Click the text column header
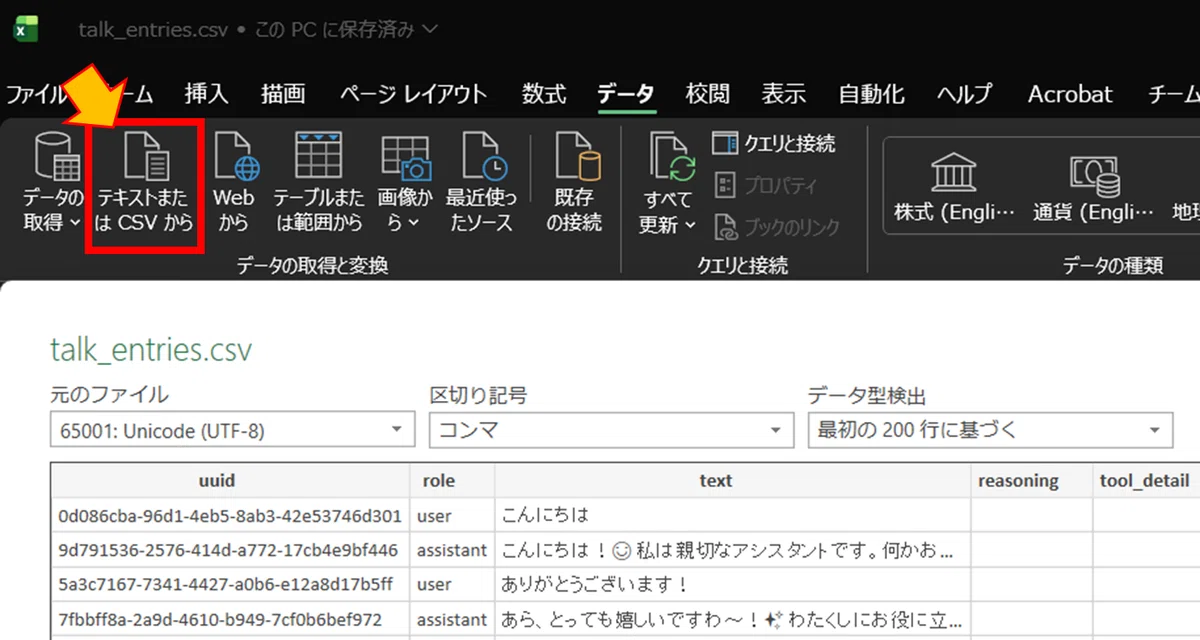Image resolution: width=1200 pixels, height=640 pixels. click(x=732, y=481)
